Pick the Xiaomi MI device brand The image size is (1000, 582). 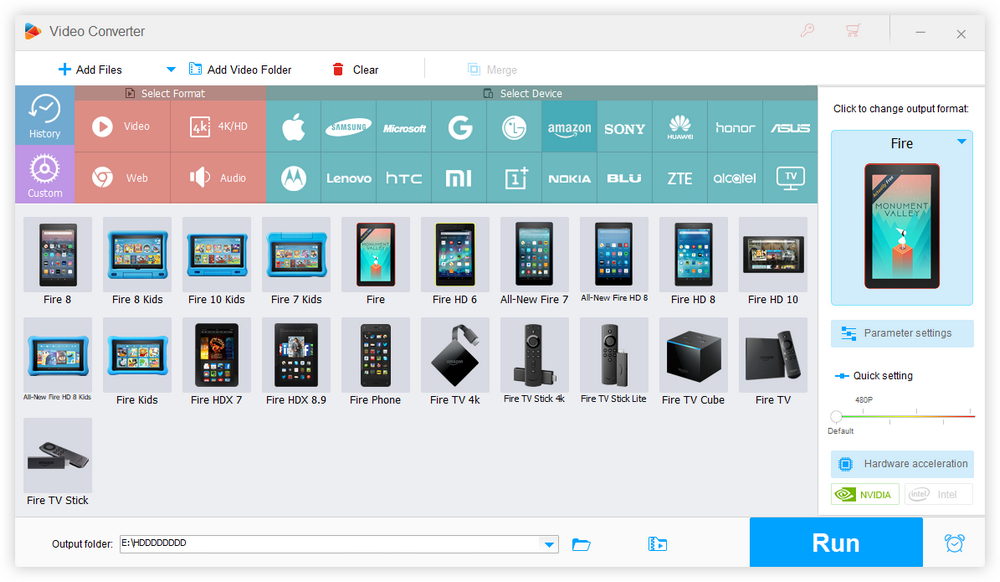pos(459,178)
